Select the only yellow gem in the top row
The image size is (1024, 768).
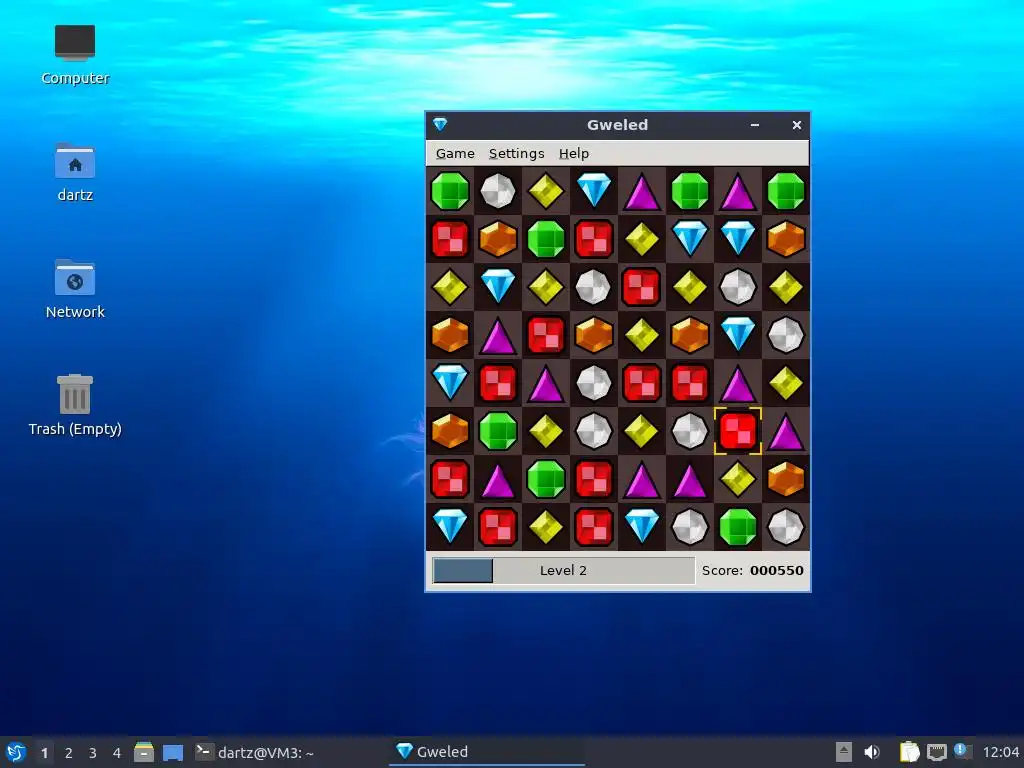[546, 191]
